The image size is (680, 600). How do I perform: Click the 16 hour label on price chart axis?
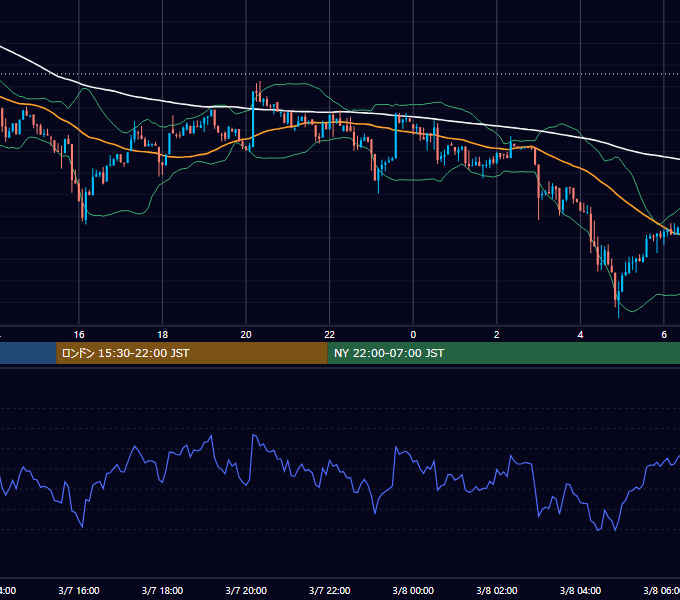pyautogui.click(x=79, y=335)
